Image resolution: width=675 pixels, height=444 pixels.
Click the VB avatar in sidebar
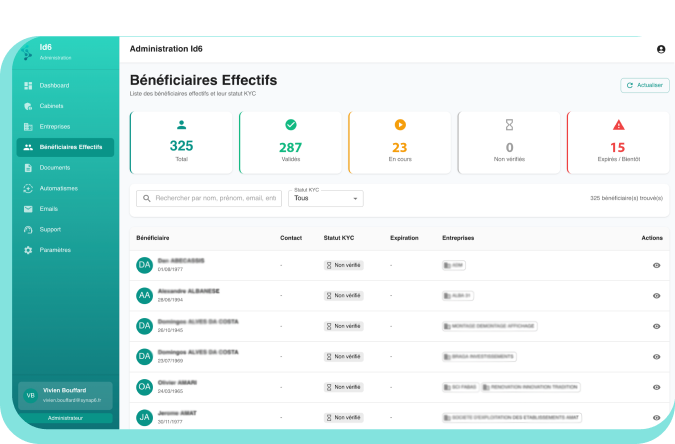[x=30, y=395]
